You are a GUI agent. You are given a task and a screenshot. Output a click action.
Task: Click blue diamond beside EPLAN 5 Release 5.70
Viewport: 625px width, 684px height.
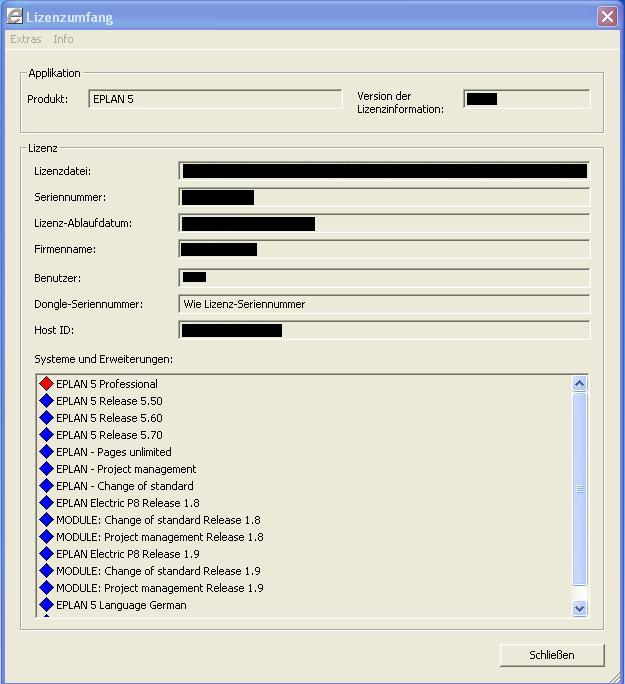tap(46, 435)
